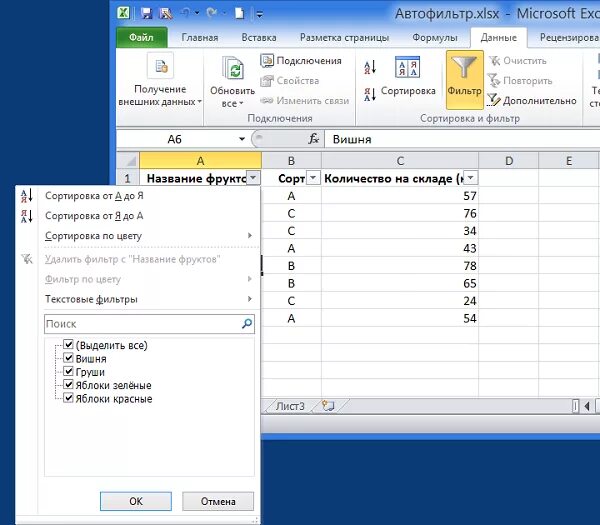
Task: Switch to the Разметка страницы tab
Action: (x=344, y=38)
